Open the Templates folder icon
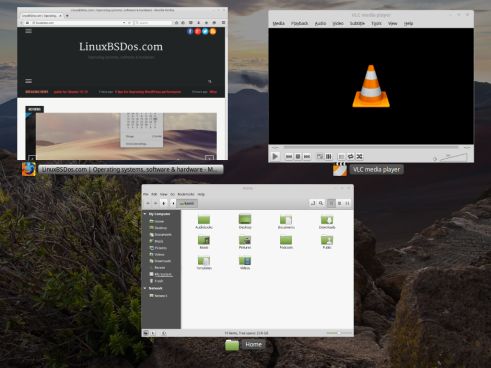Screen dimensions: 491x368 point(204,263)
